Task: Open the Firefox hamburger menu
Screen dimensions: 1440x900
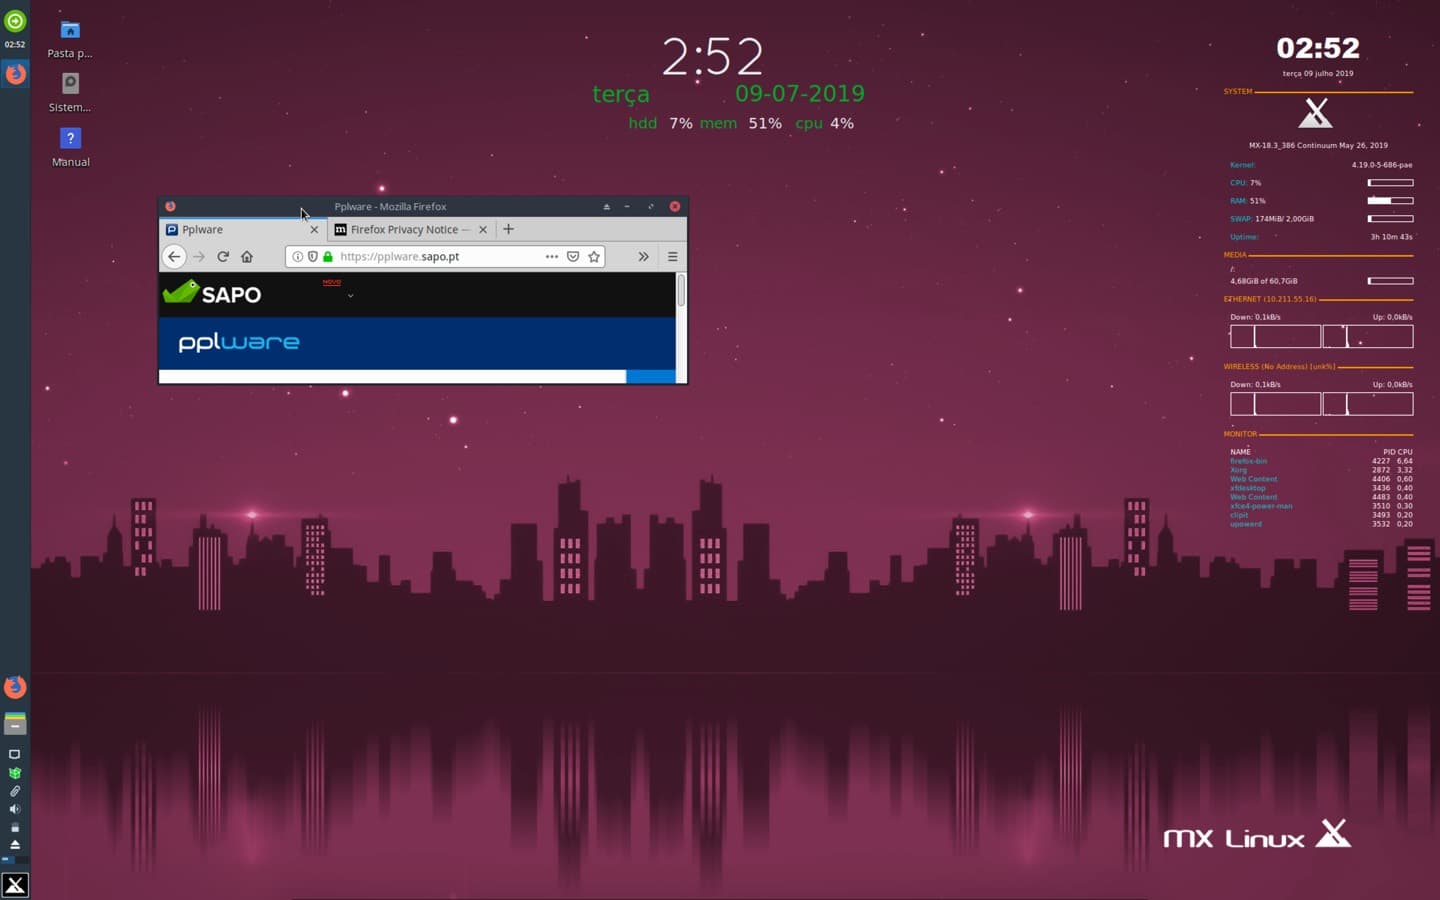Action: [x=673, y=256]
